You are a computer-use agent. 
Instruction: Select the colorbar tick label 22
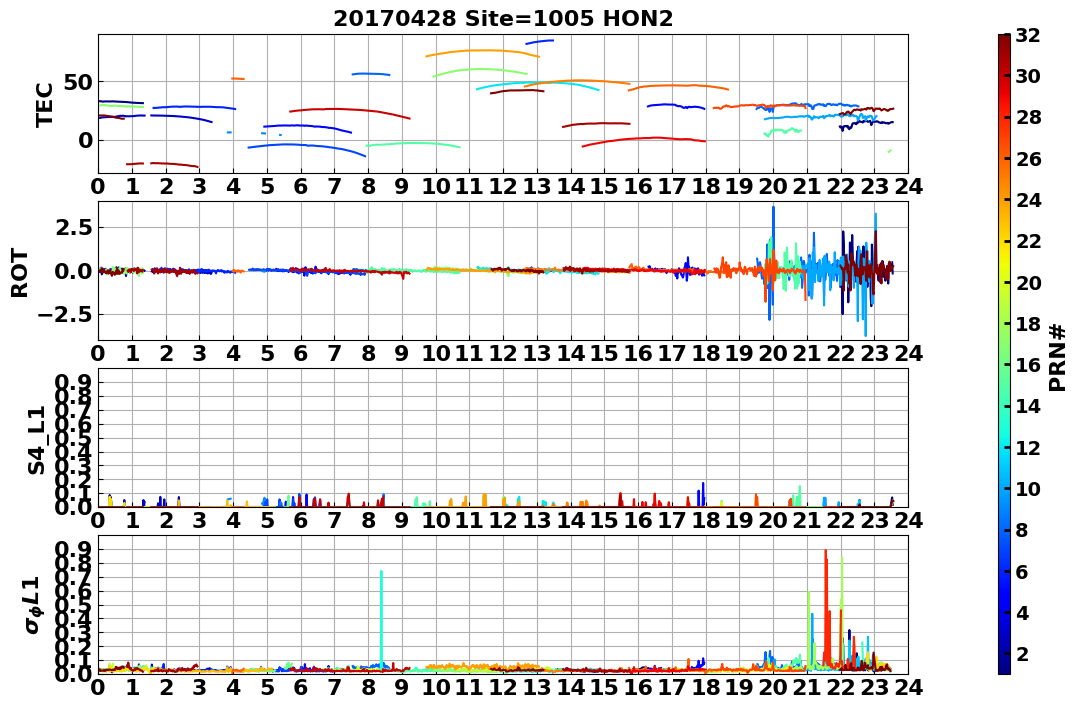(x=1027, y=241)
